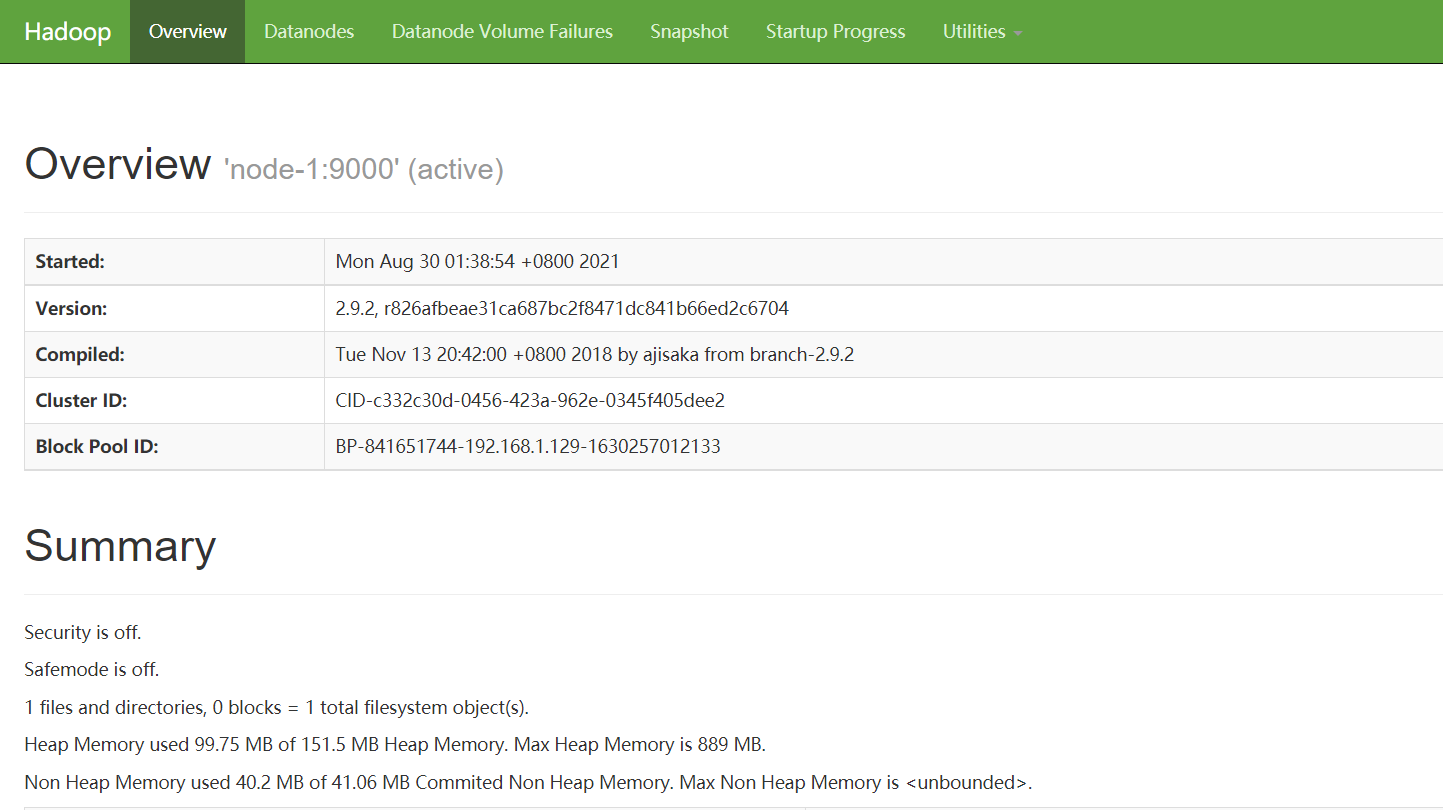Click the Cluster ID: row label
This screenshot has width=1443, height=810.
point(81,401)
